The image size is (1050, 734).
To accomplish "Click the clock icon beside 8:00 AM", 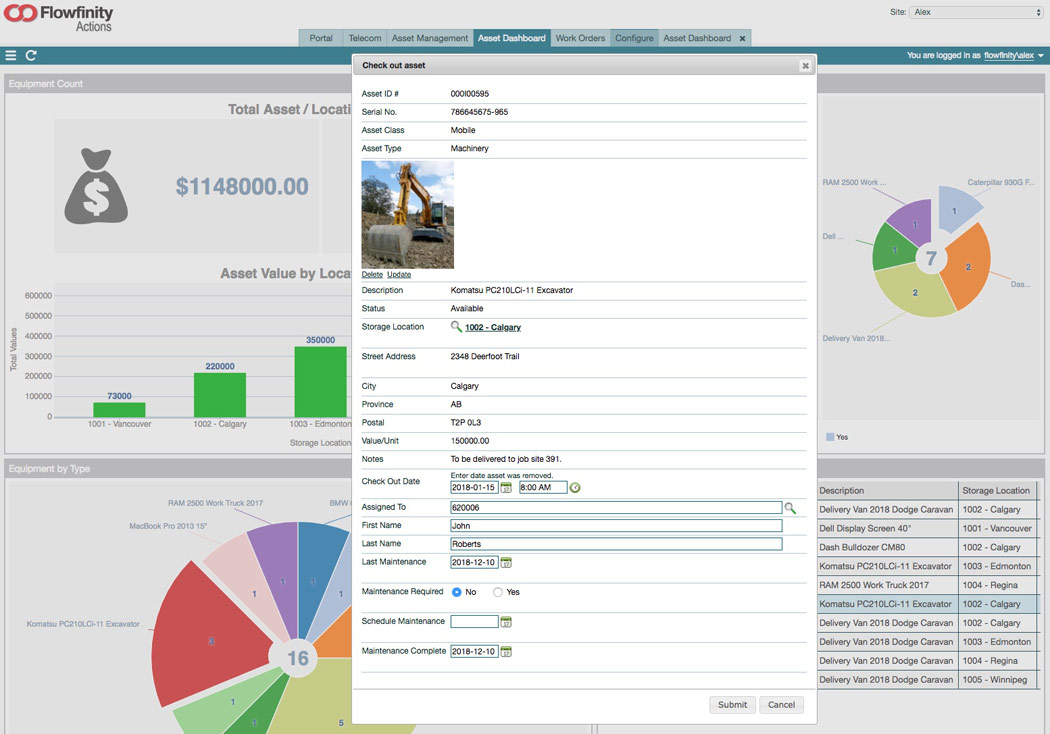I will [x=575, y=488].
